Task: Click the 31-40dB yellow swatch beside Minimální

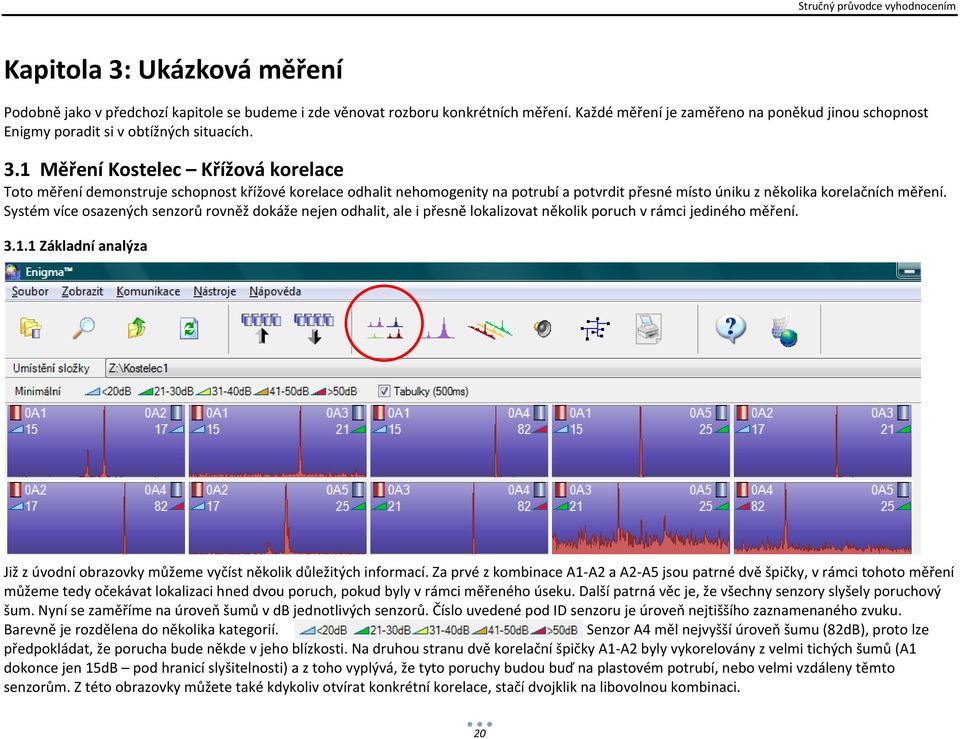Action: (x=203, y=391)
